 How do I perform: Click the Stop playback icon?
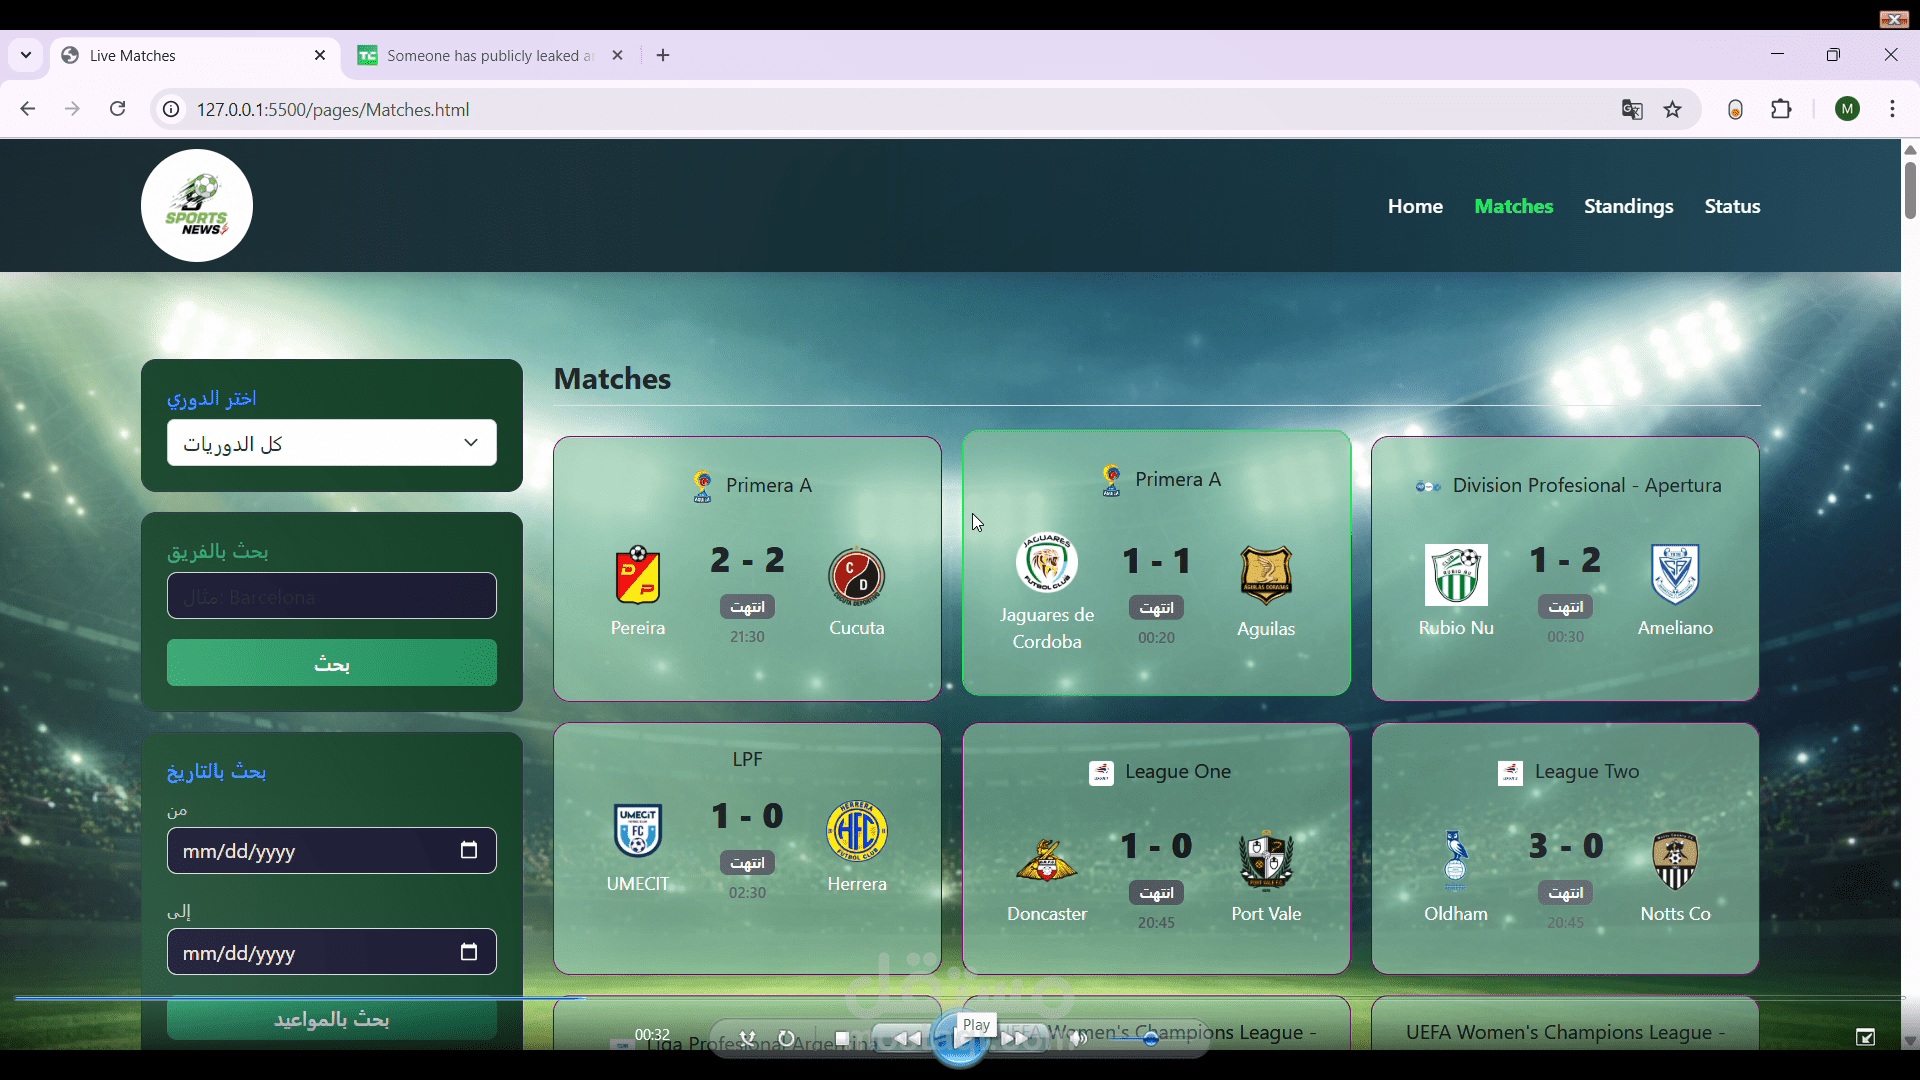[842, 1039]
